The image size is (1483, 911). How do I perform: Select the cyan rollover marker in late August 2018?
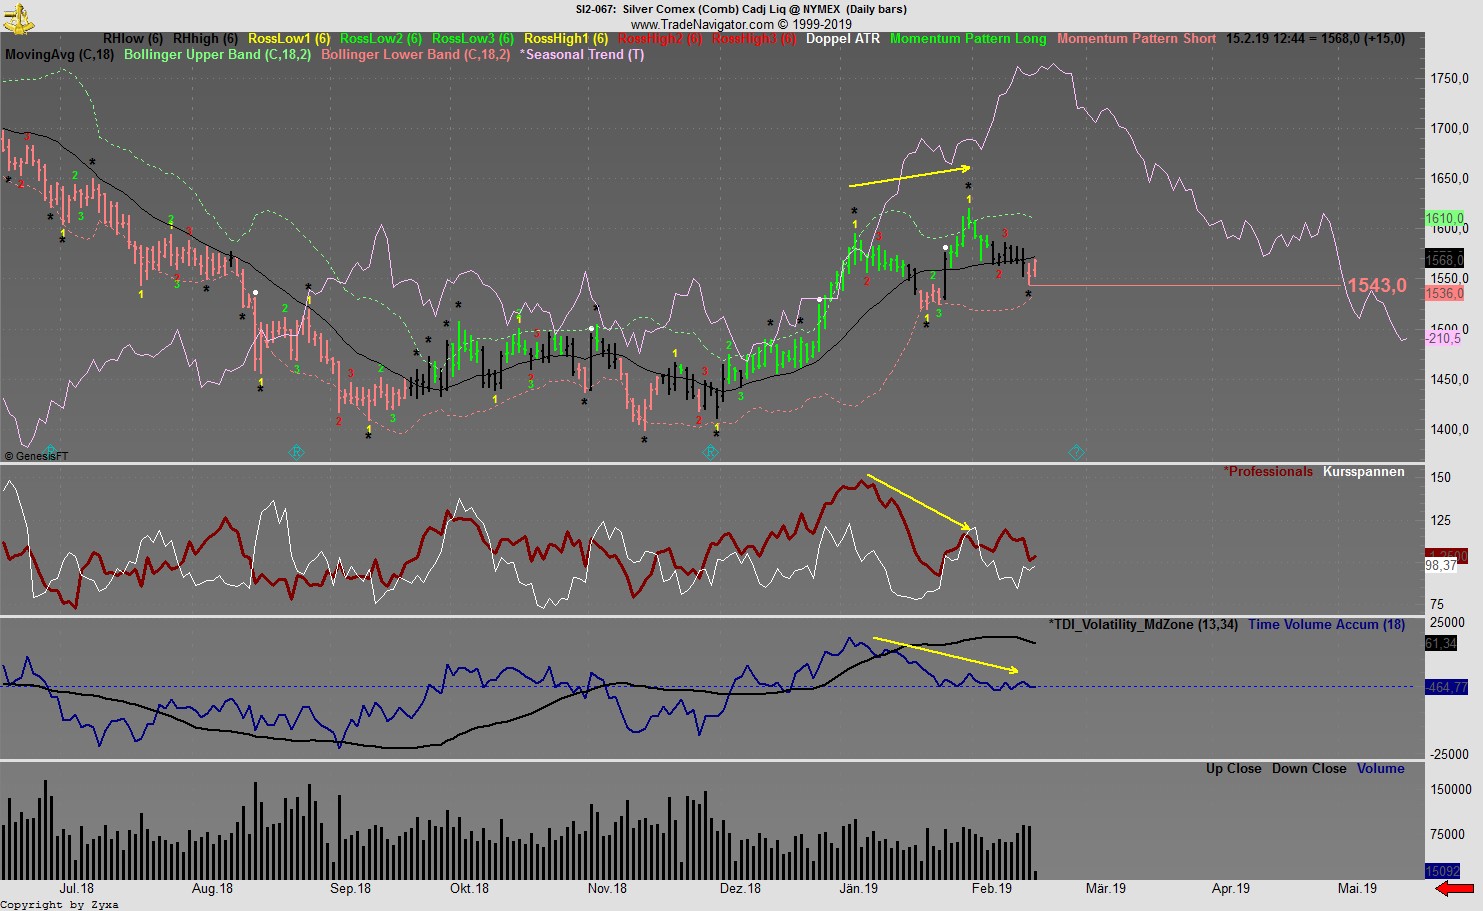tap(296, 453)
